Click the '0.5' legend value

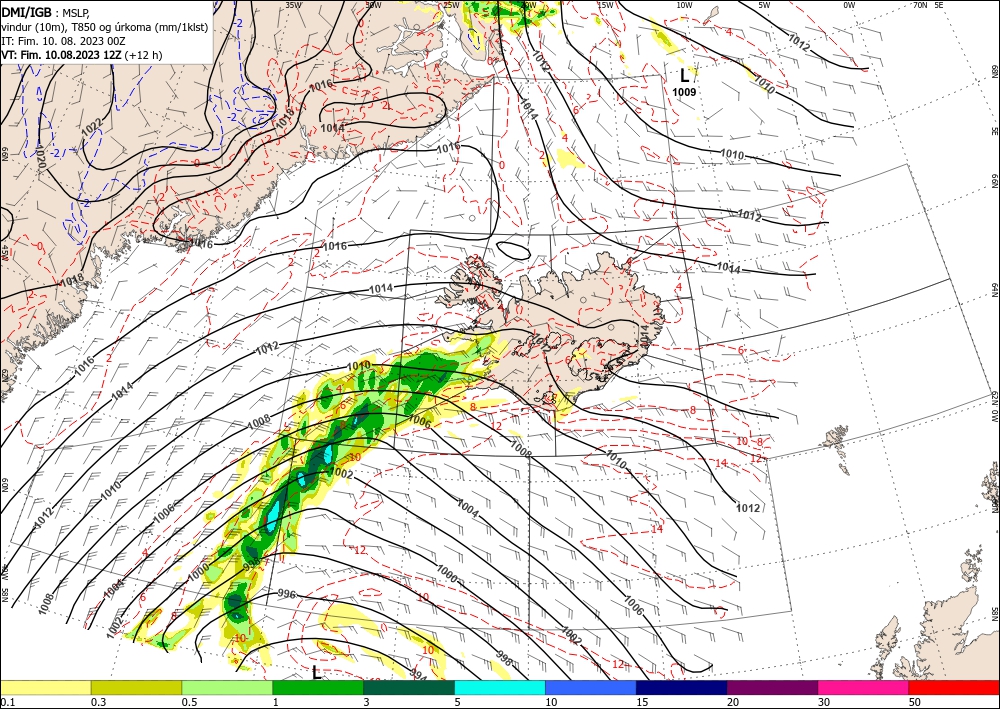[189, 702]
